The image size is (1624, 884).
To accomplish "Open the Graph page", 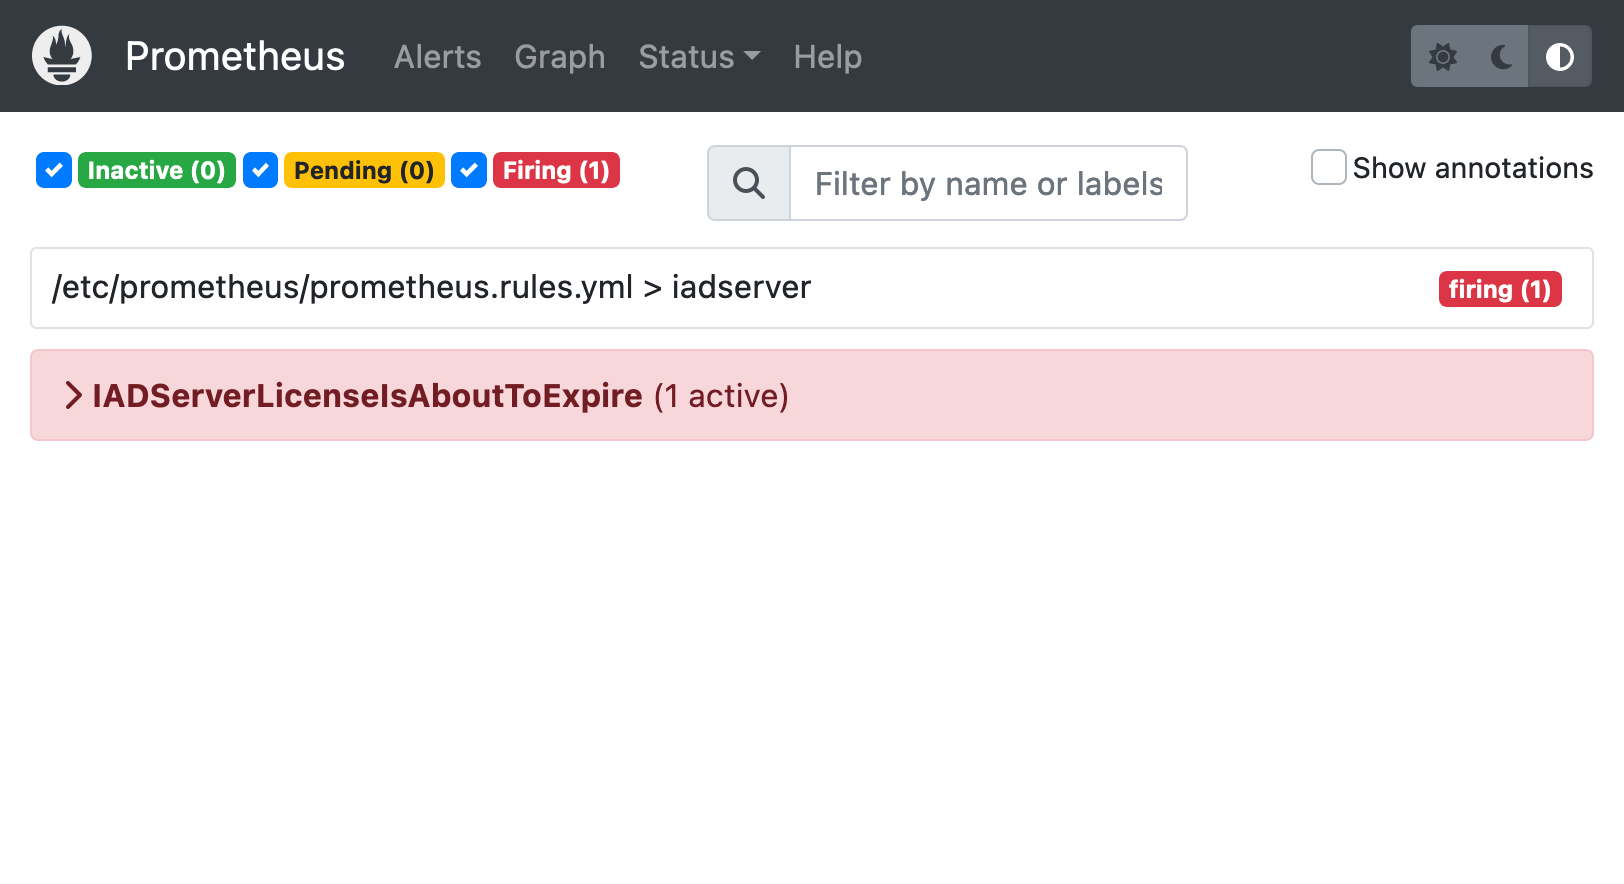I will pos(559,57).
